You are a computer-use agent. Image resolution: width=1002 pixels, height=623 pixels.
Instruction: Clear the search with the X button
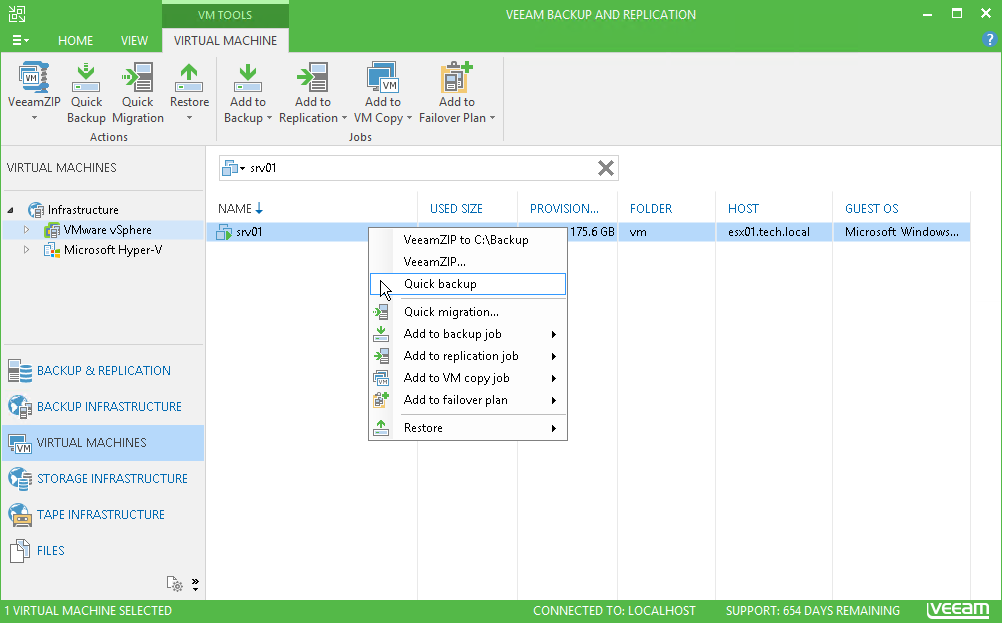click(x=606, y=168)
